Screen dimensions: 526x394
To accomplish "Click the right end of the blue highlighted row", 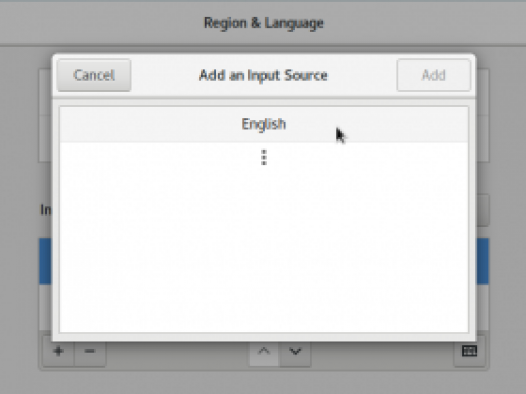I will [483, 261].
